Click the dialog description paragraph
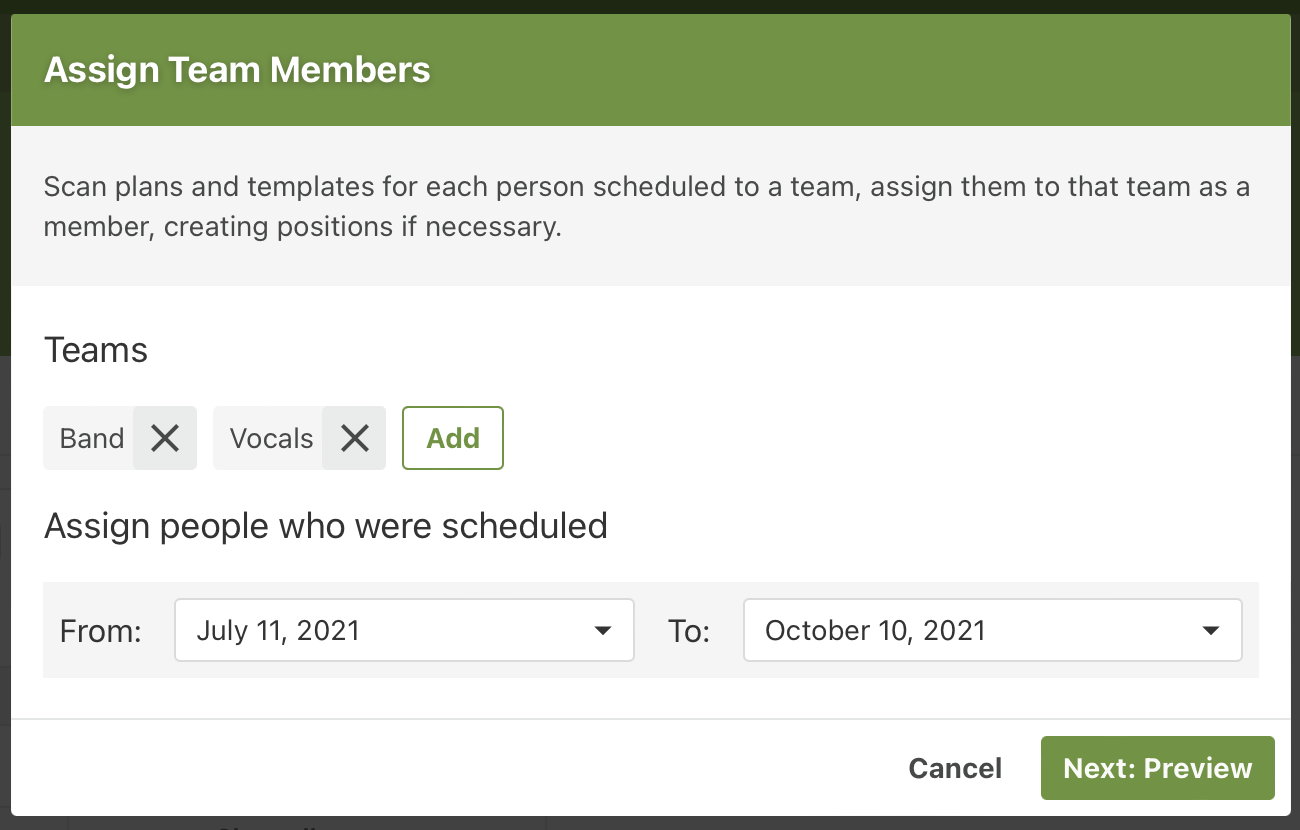 [646, 206]
